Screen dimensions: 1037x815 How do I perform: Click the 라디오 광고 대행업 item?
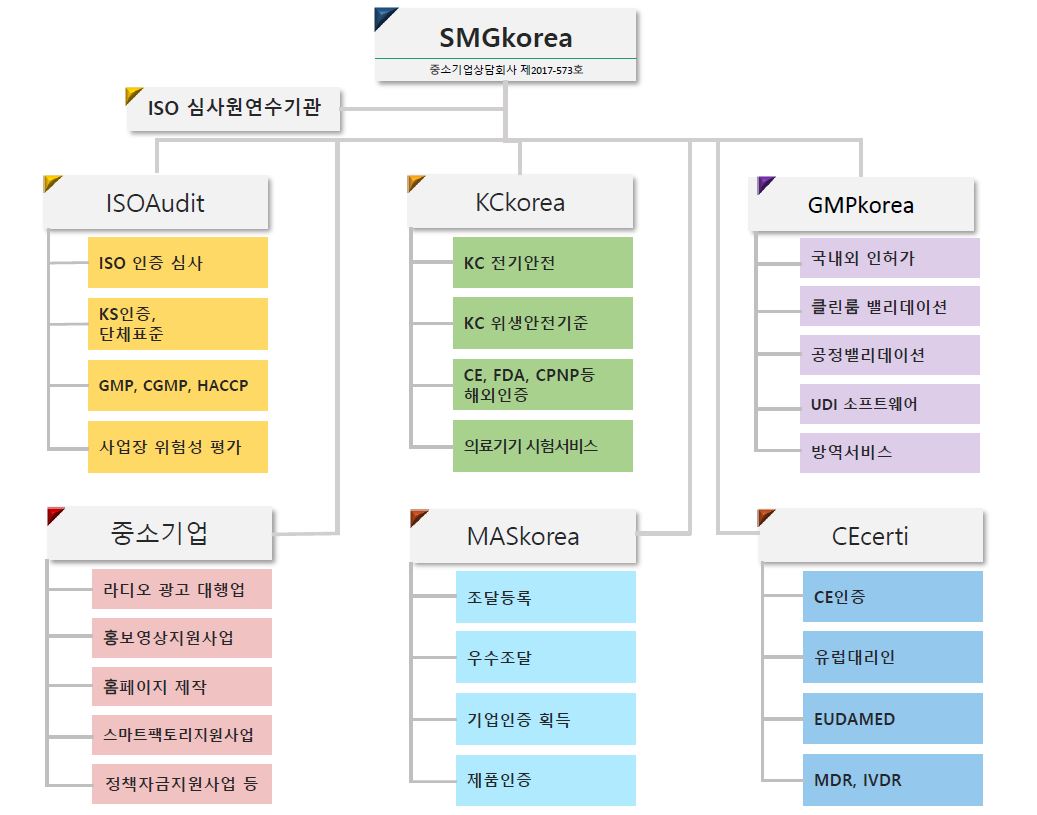click(180, 589)
